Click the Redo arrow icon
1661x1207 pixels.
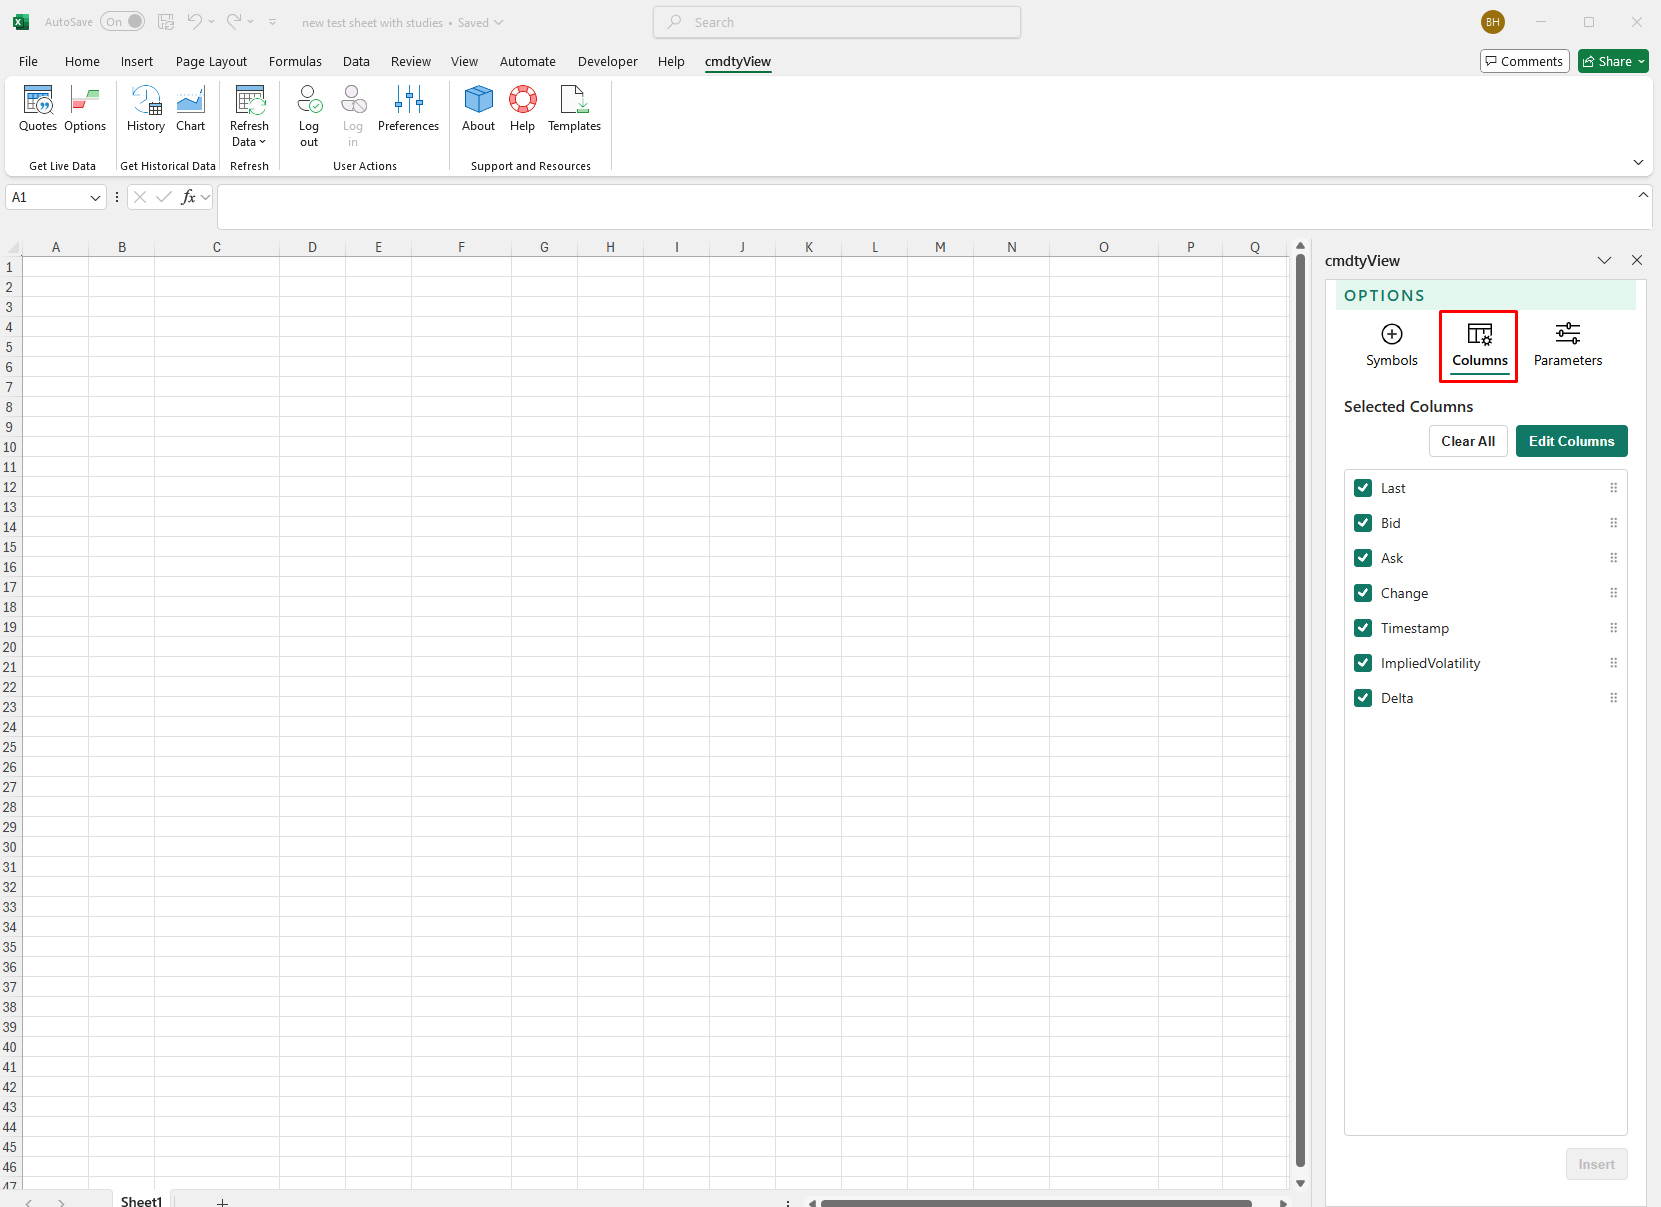tap(234, 21)
